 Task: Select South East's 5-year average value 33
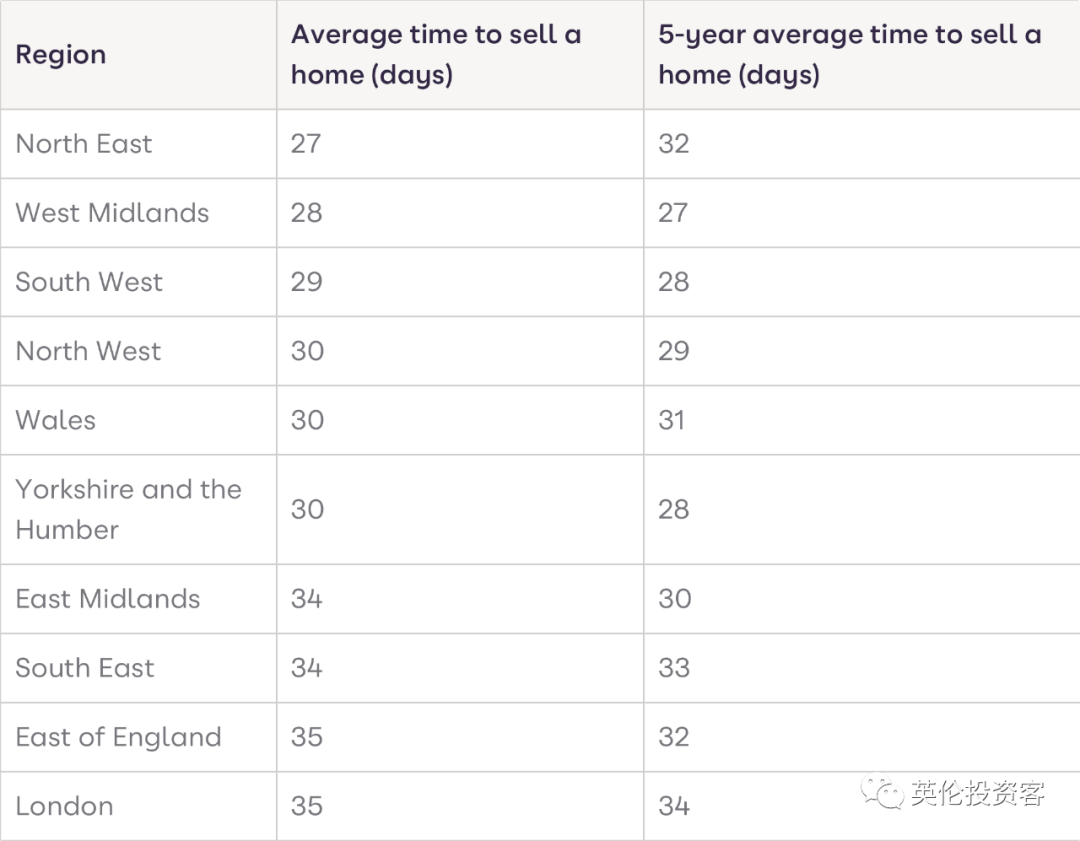pos(674,668)
